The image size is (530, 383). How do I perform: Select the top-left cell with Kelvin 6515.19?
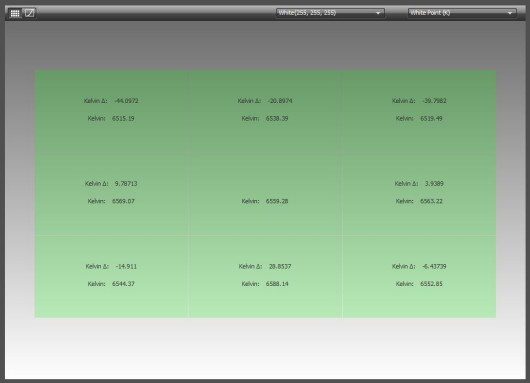[112, 112]
